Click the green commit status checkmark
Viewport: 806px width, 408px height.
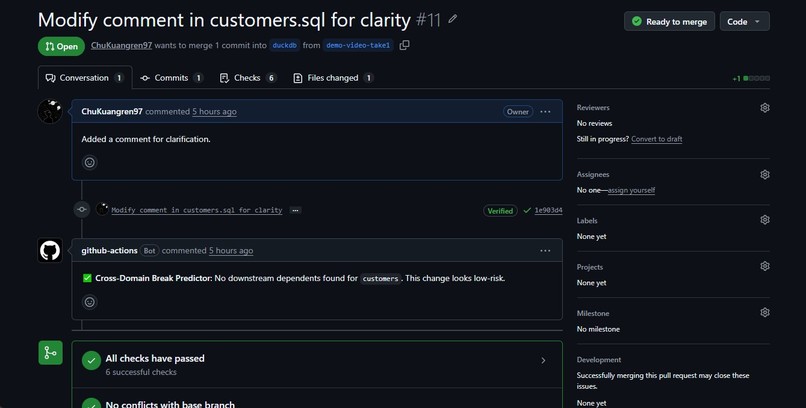(x=527, y=210)
